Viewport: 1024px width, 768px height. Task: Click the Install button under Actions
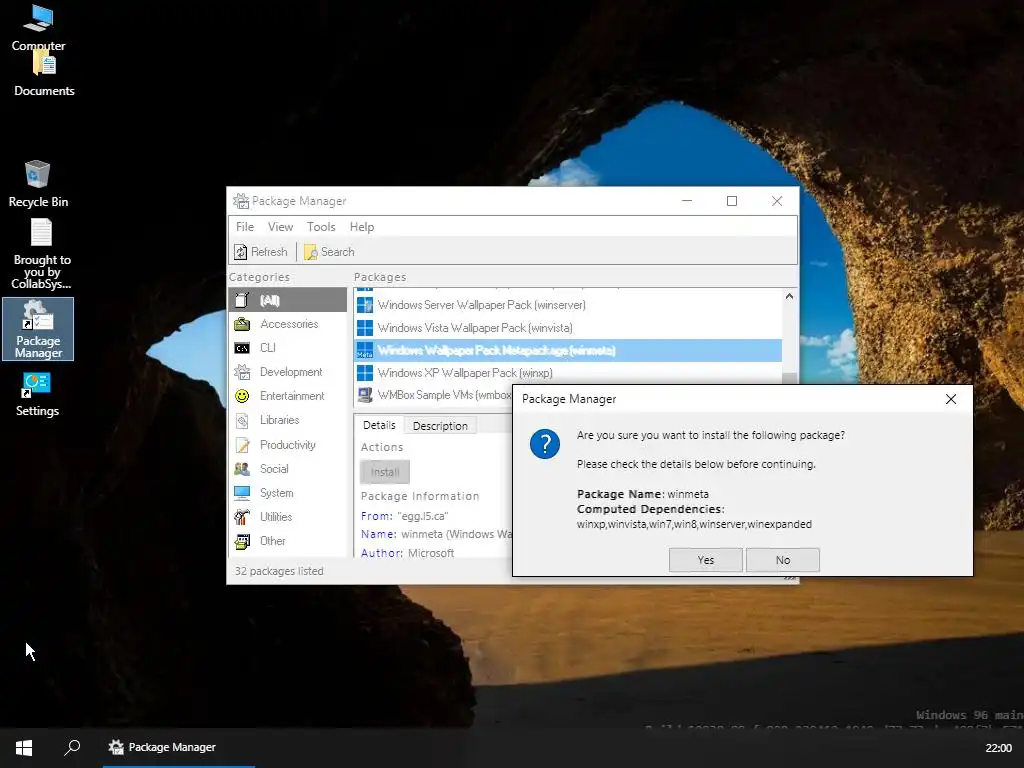pos(385,472)
